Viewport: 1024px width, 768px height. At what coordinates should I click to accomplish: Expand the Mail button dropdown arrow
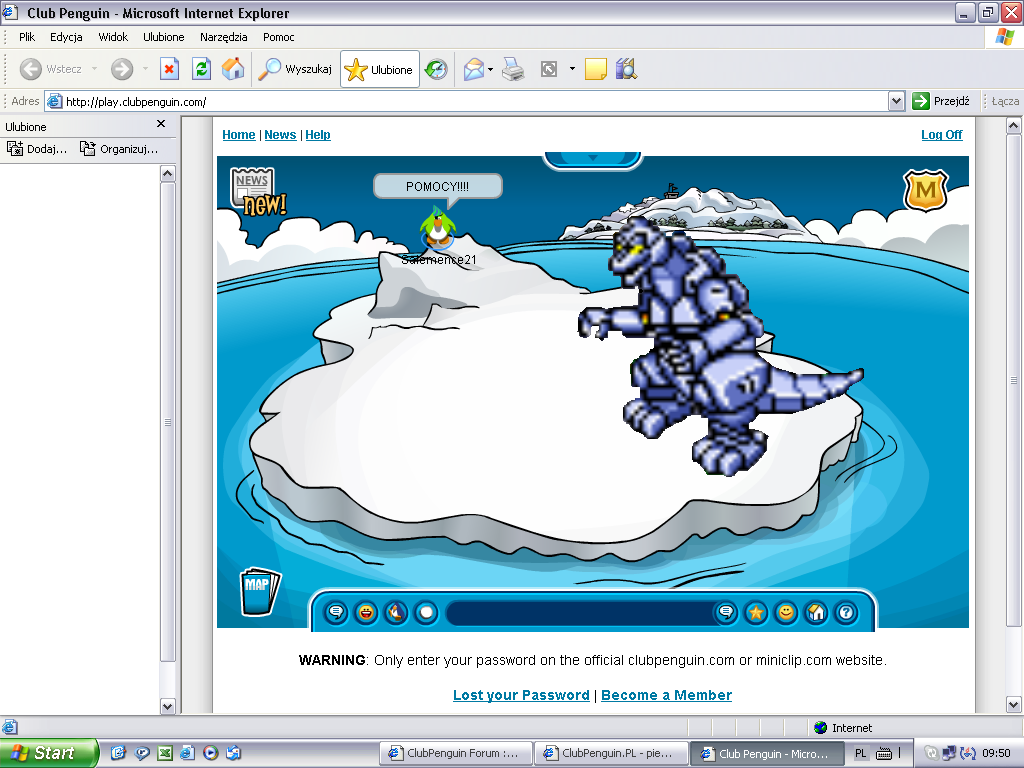pyautogui.click(x=490, y=69)
